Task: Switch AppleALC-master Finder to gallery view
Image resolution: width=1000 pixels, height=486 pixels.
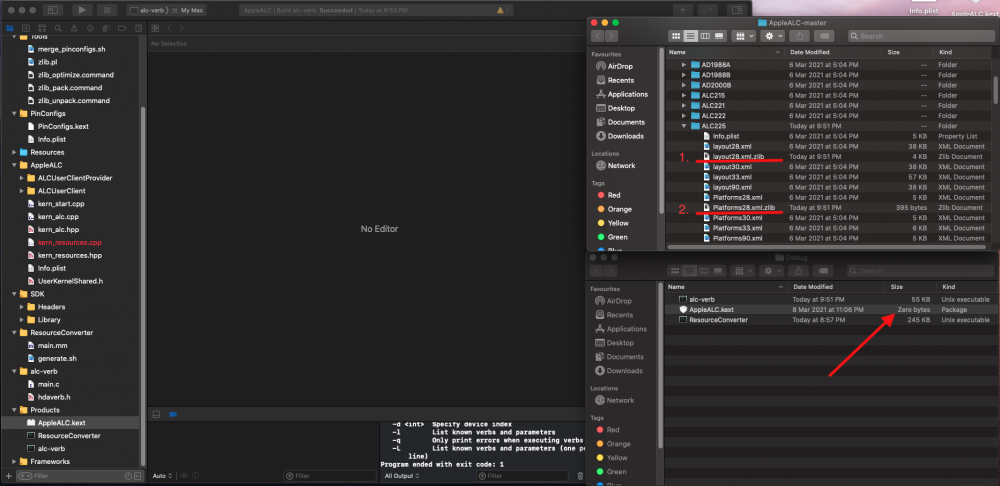Action: tap(719, 36)
